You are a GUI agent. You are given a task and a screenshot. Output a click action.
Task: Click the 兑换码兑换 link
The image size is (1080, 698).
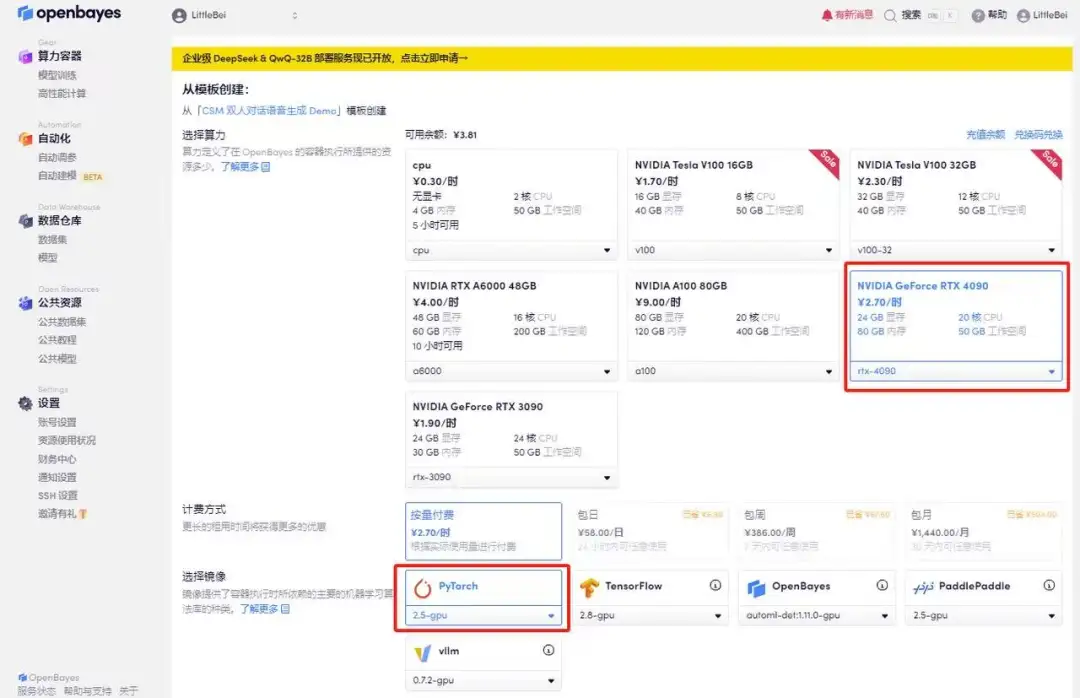click(x=1038, y=135)
